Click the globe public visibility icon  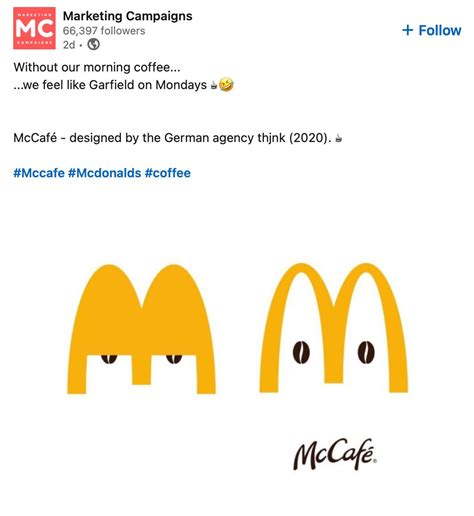coord(93,44)
